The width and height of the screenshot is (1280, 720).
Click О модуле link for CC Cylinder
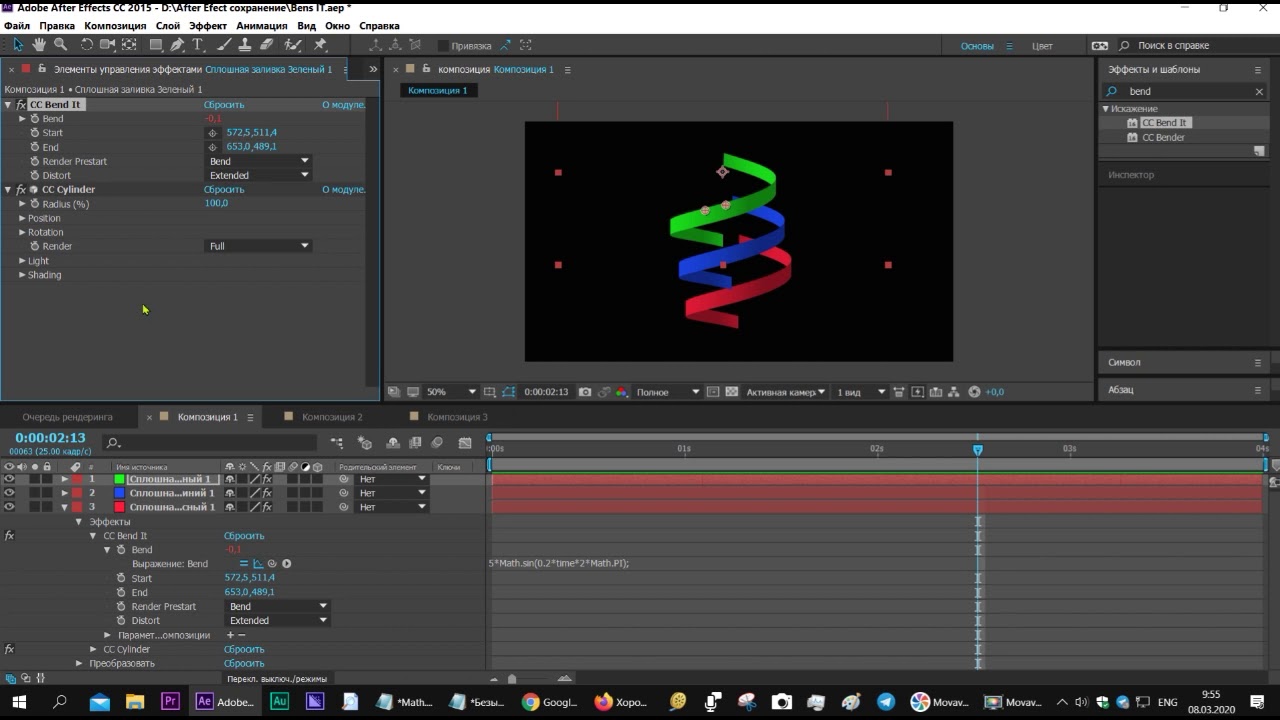click(343, 190)
